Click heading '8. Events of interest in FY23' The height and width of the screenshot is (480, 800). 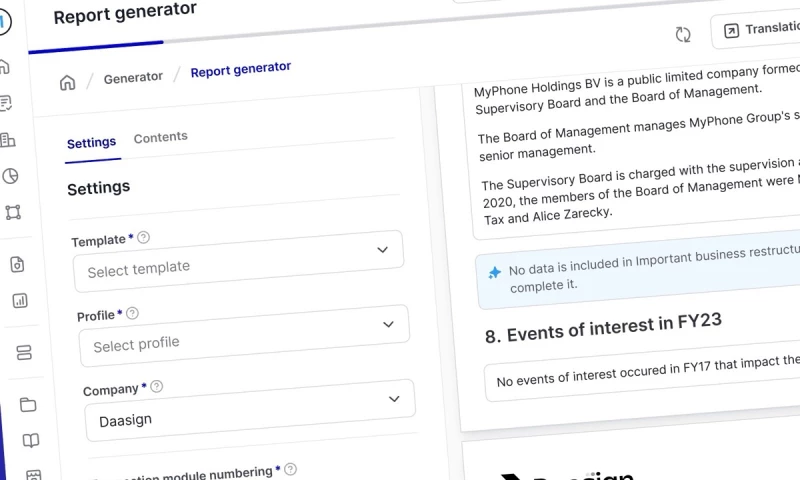tap(603, 329)
